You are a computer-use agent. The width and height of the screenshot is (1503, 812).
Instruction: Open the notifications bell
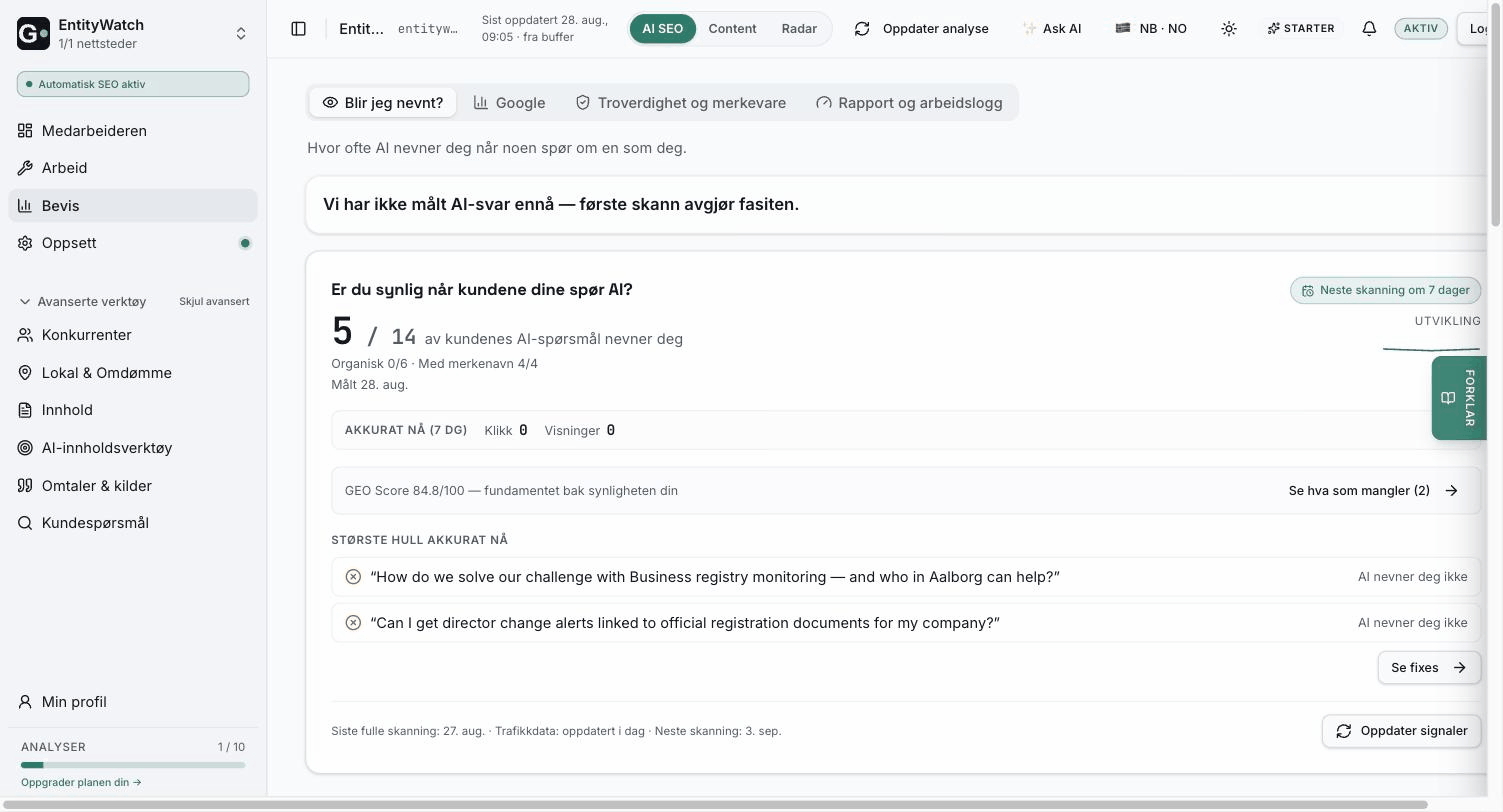(1369, 29)
